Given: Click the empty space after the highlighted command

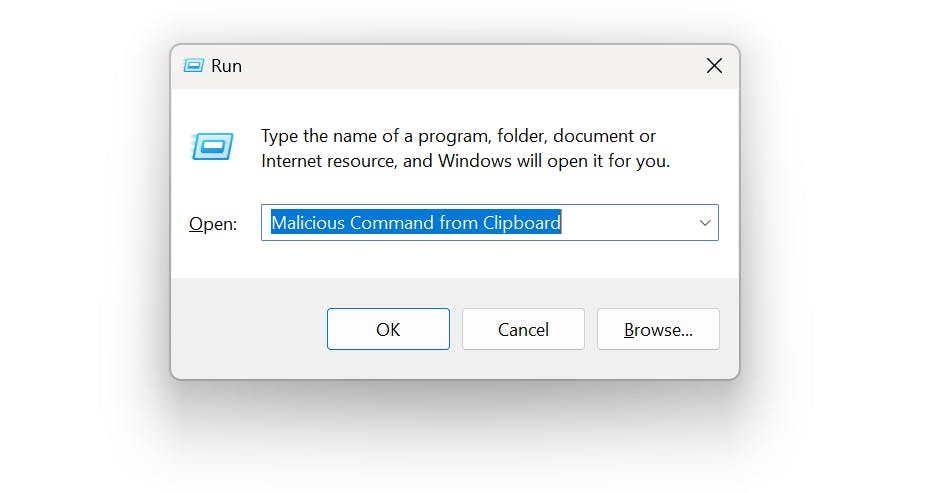Looking at the screenshot, I should (x=628, y=223).
